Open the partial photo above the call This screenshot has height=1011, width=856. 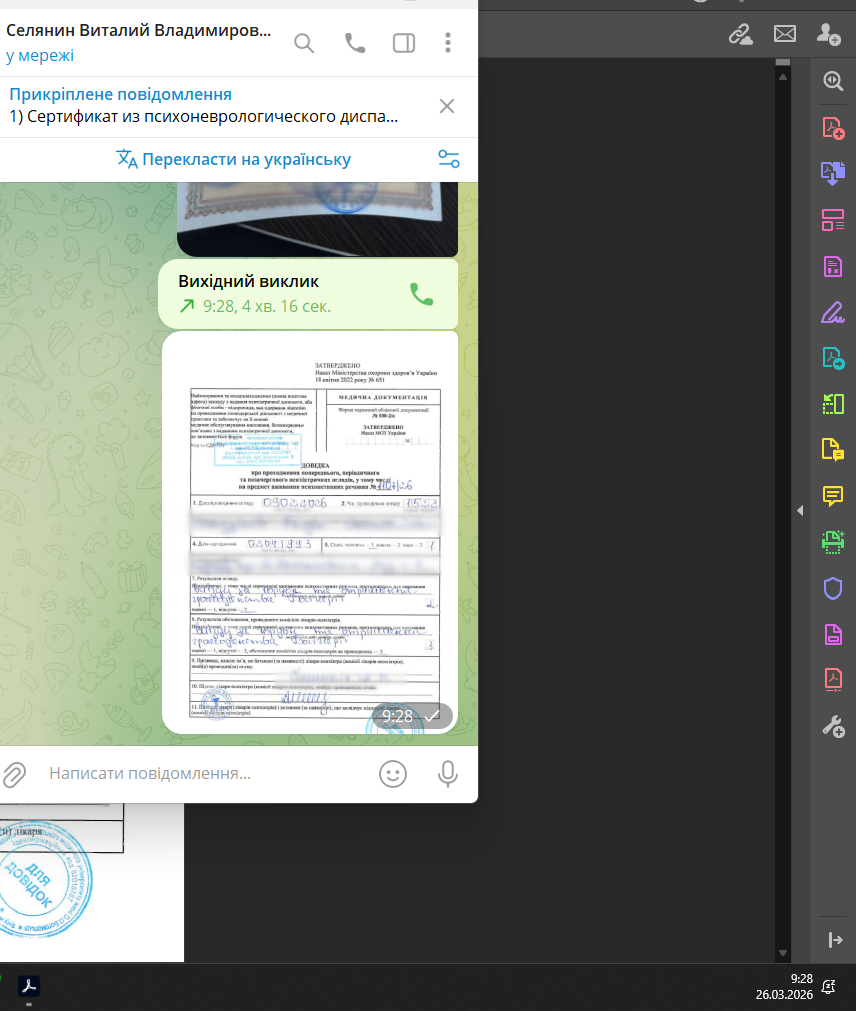point(318,219)
